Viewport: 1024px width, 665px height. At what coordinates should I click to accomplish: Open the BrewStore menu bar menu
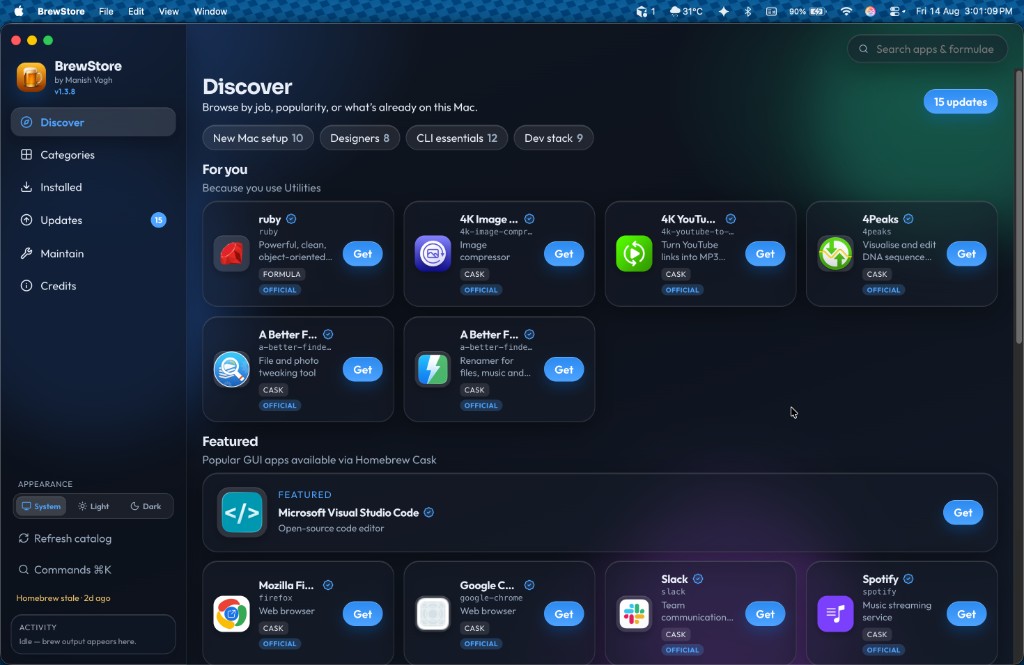[61, 11]
